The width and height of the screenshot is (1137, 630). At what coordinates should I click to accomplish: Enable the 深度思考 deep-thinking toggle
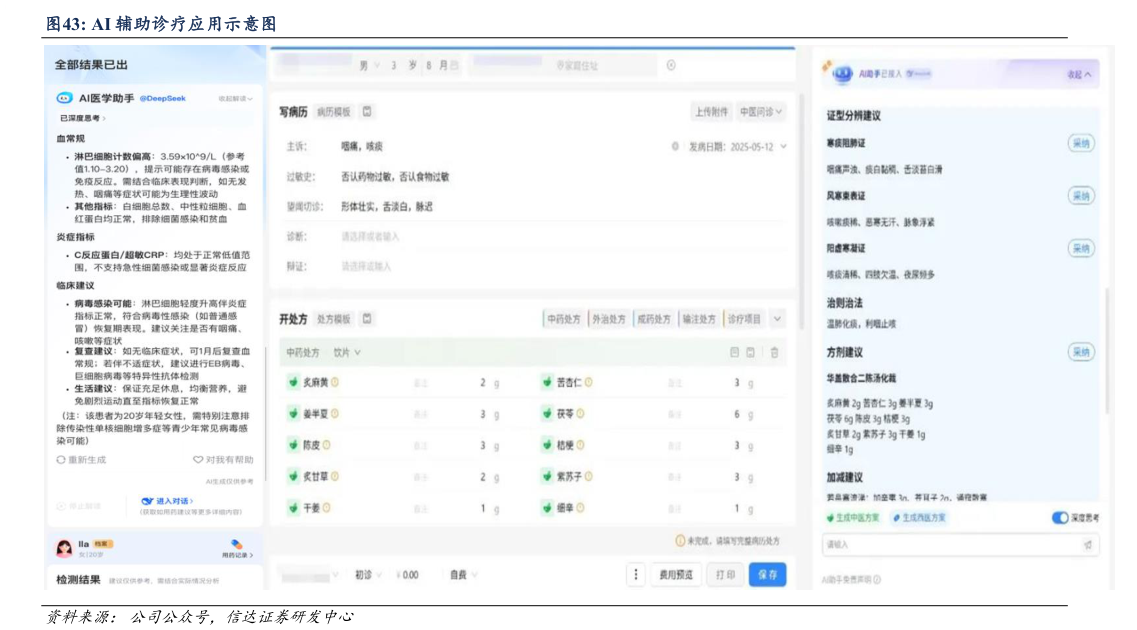click(x=1059, y=516)
